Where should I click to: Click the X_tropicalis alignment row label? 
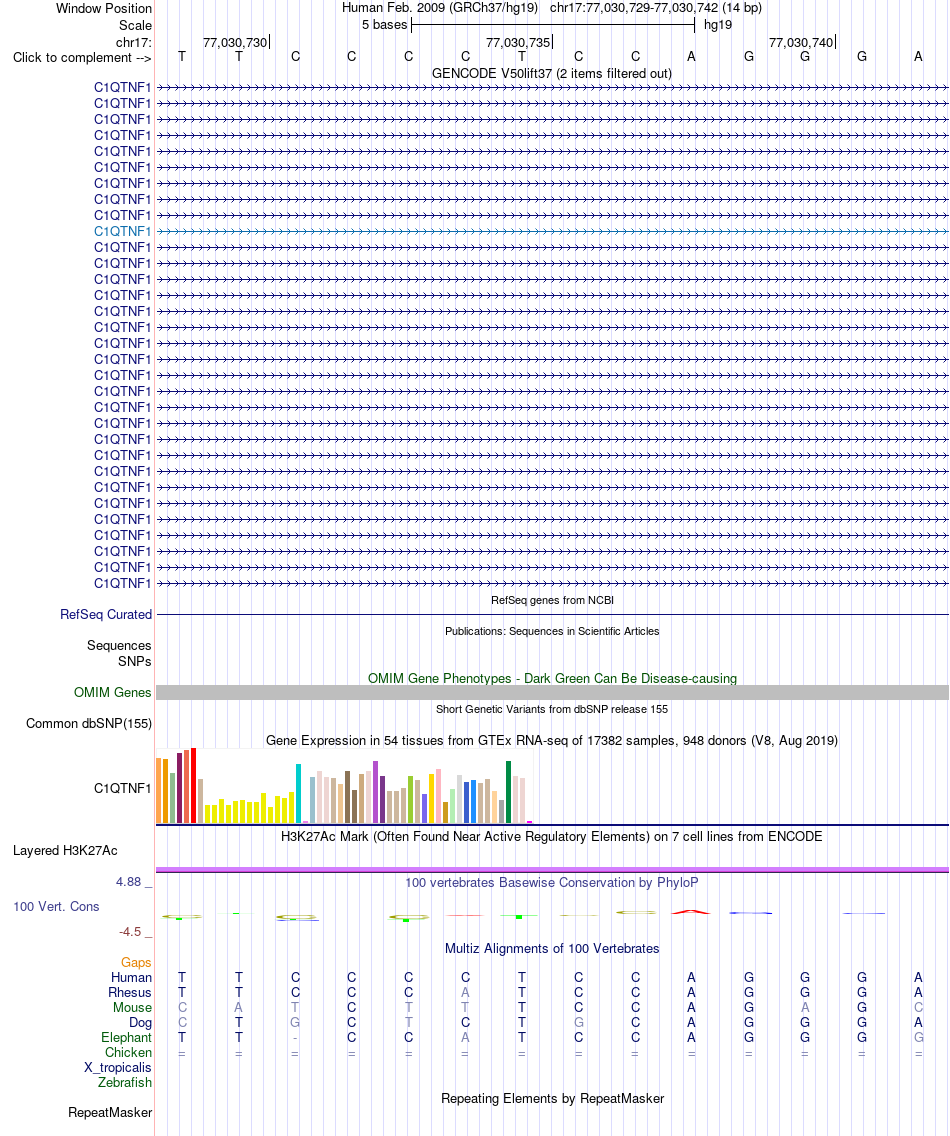click(117, 1068)
